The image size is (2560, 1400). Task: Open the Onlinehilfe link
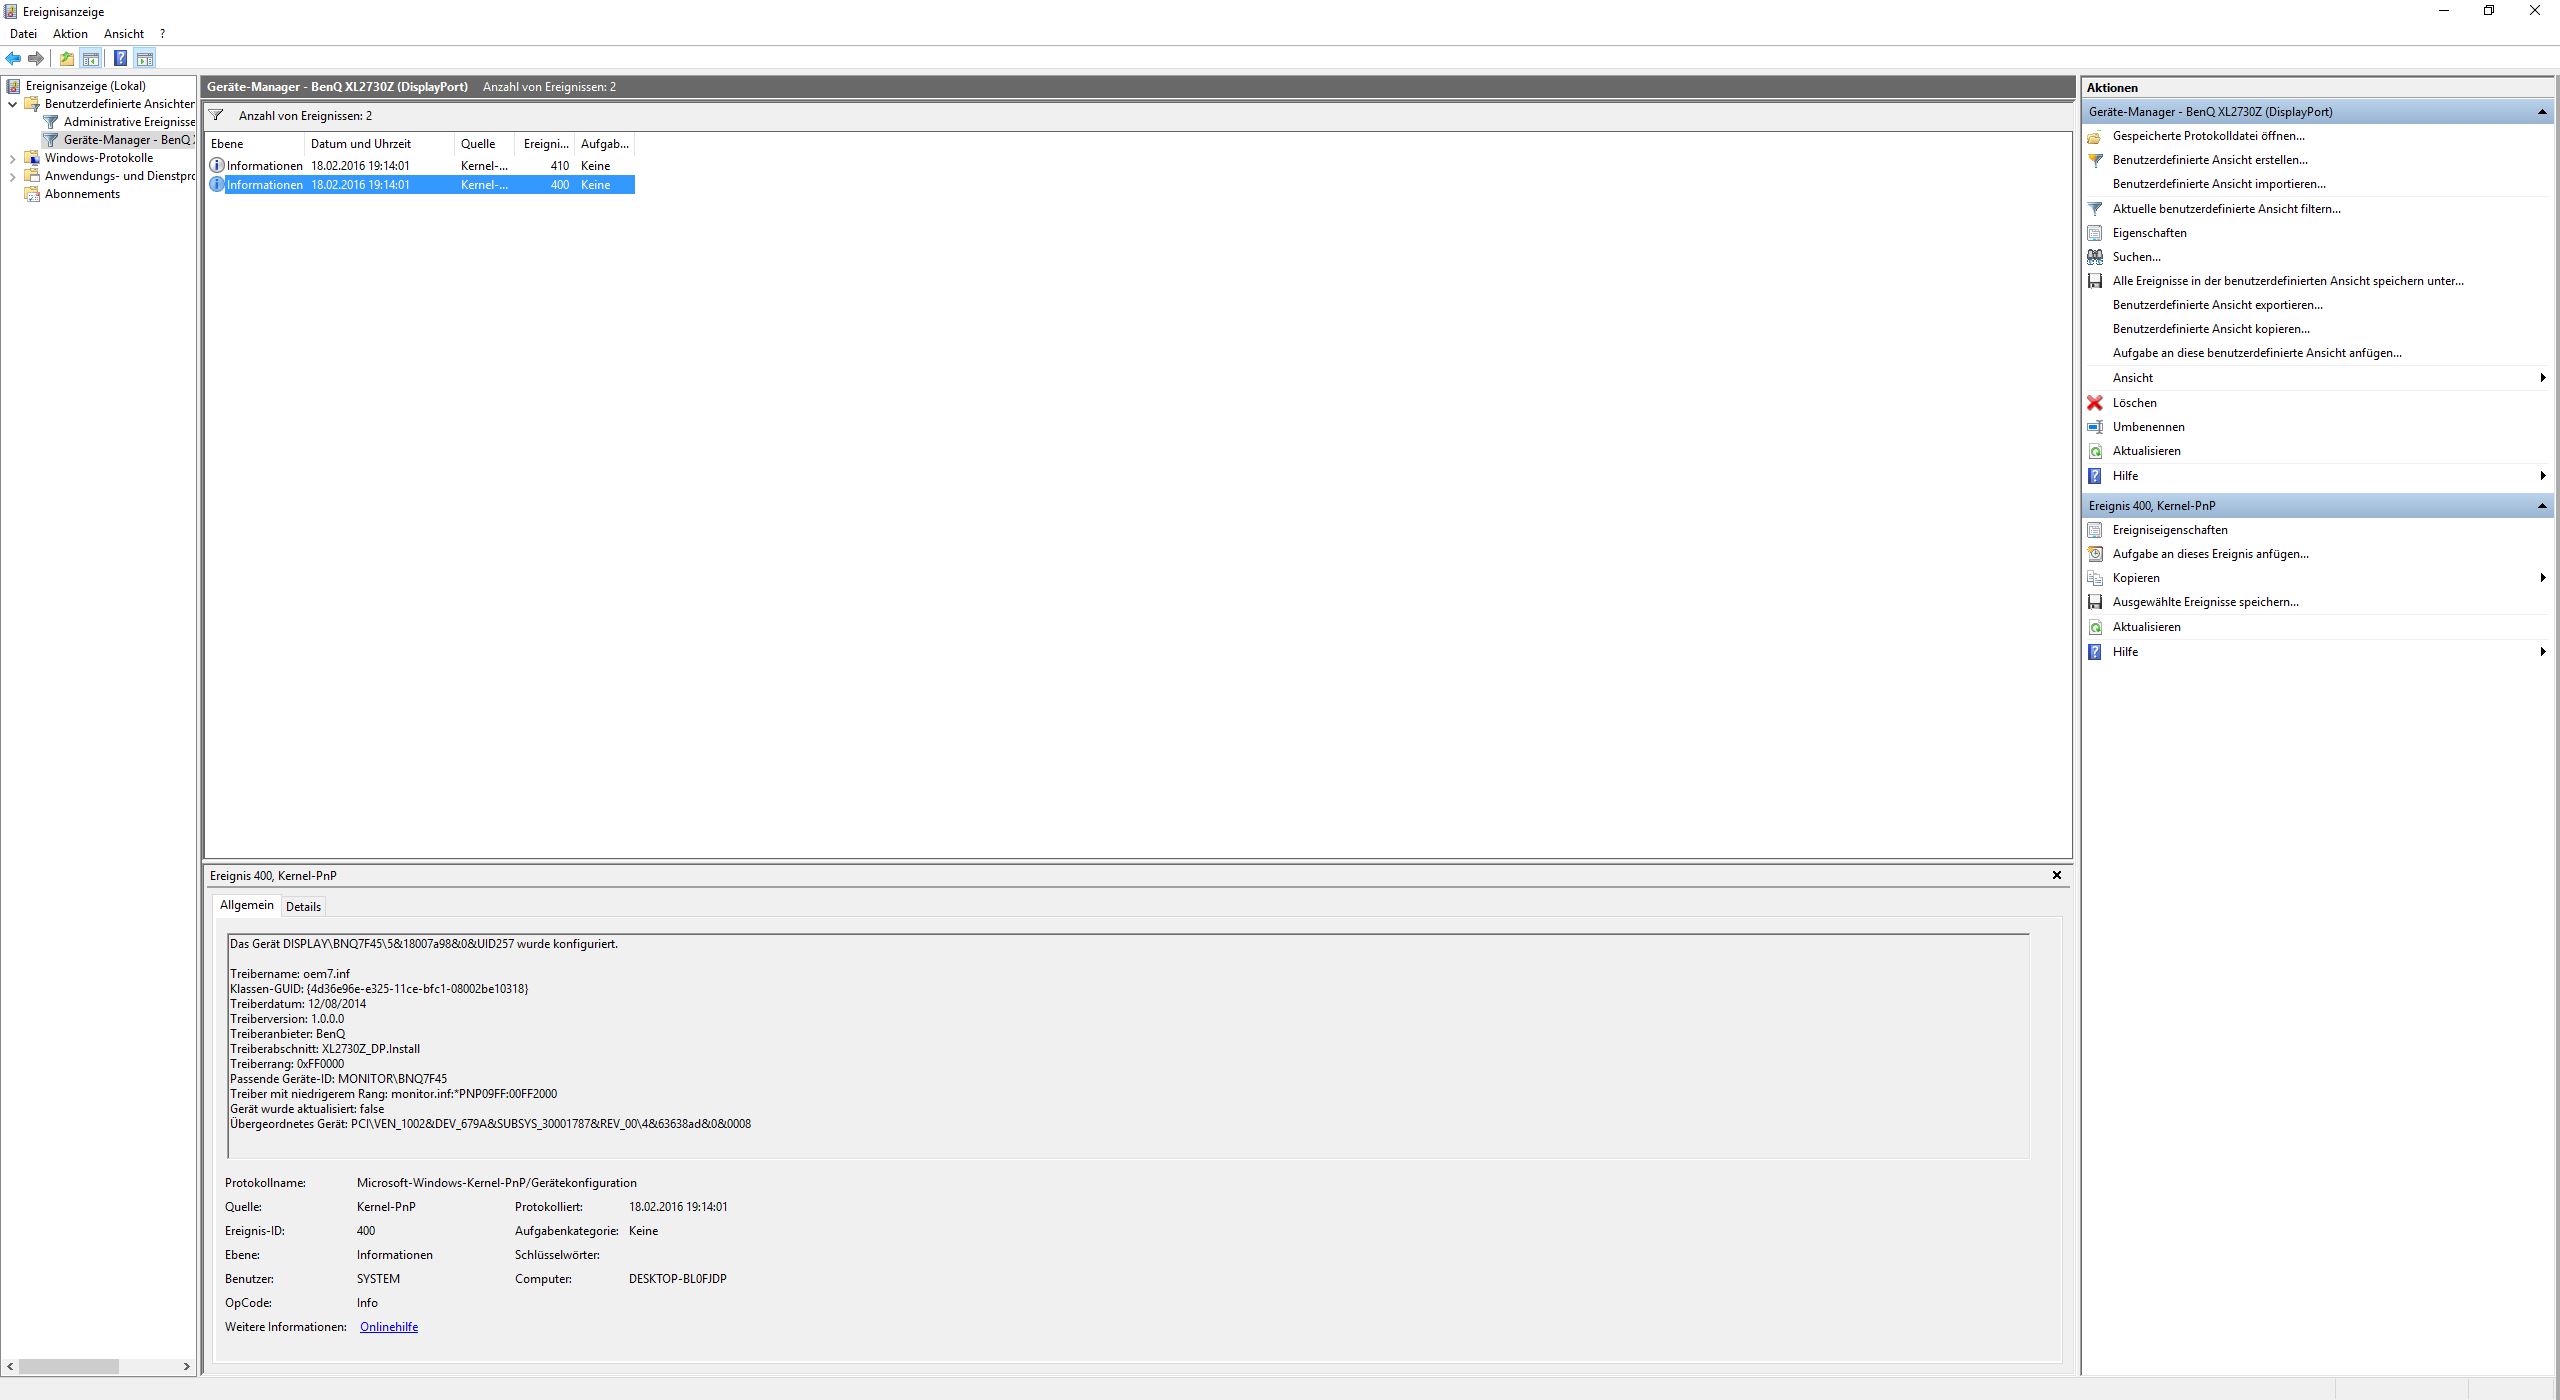[388, 1327]
